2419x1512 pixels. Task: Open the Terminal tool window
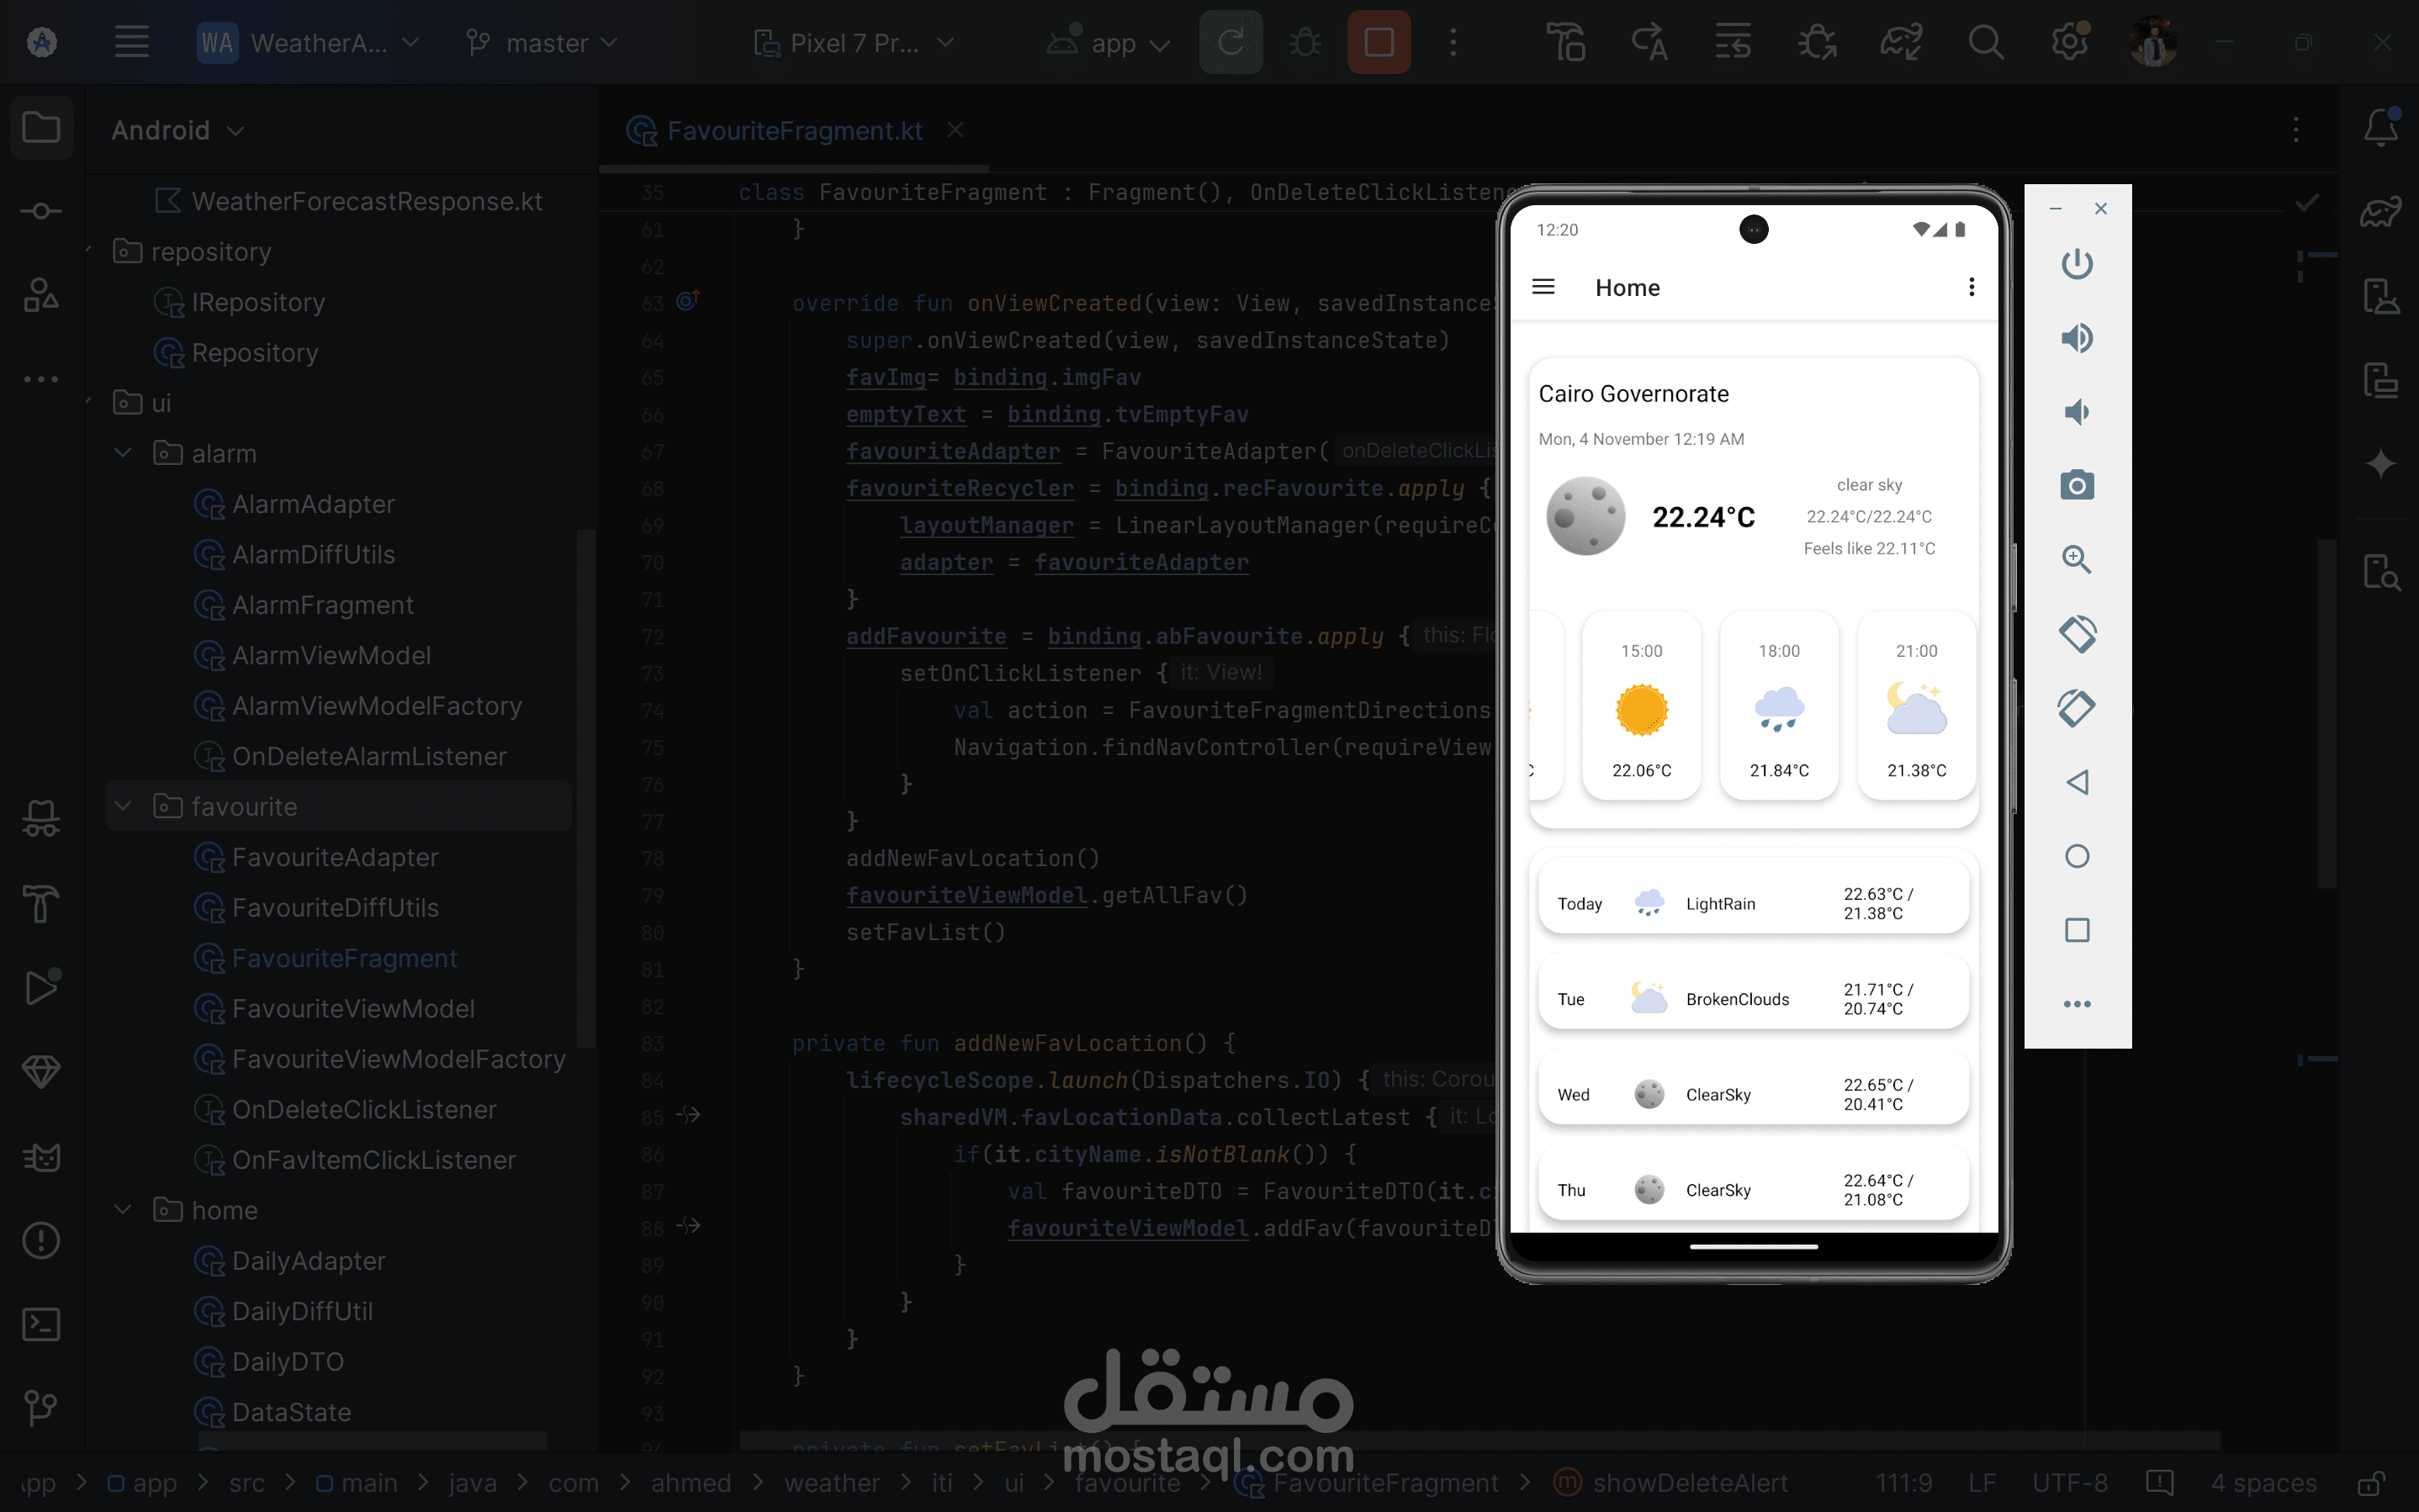(41, 1324)
